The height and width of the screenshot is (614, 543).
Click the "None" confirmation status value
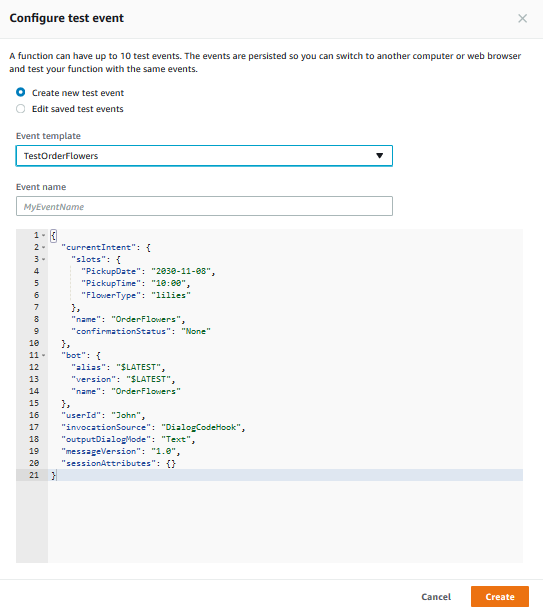click(x=196, y=331)
